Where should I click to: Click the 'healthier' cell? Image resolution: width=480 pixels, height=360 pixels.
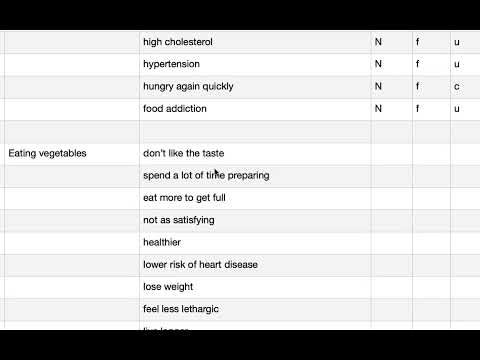coord(255,243)
